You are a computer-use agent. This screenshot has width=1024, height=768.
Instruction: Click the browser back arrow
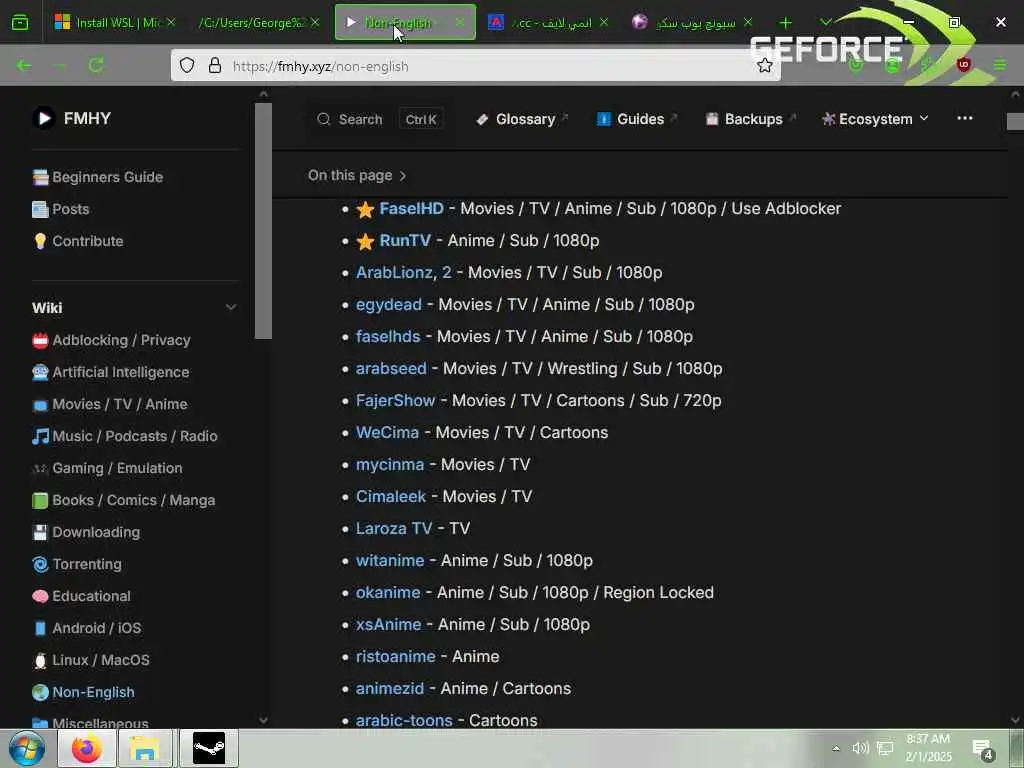[24, 65]
